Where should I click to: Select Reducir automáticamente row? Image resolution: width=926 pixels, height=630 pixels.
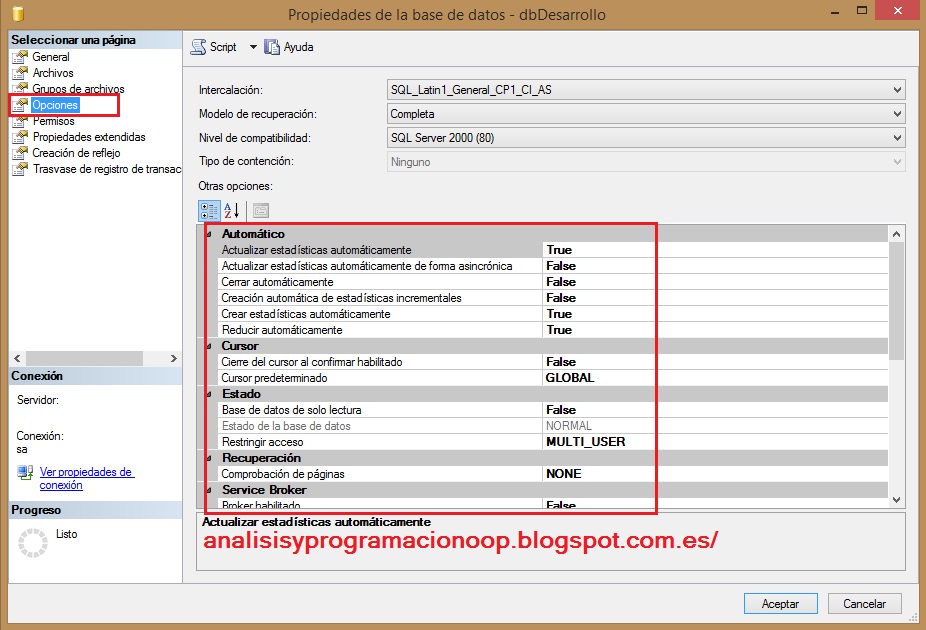[553, 329]
